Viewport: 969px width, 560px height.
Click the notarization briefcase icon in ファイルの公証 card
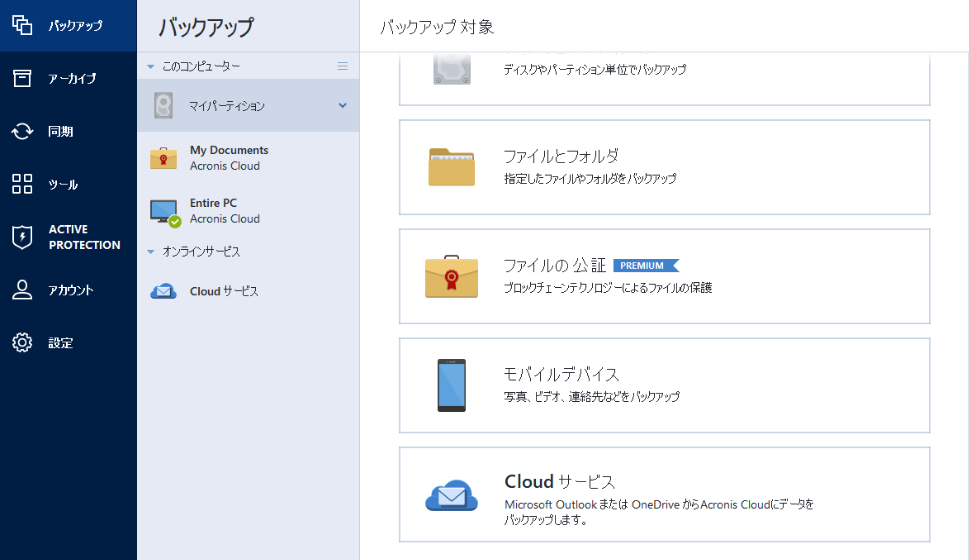(452, 276)
